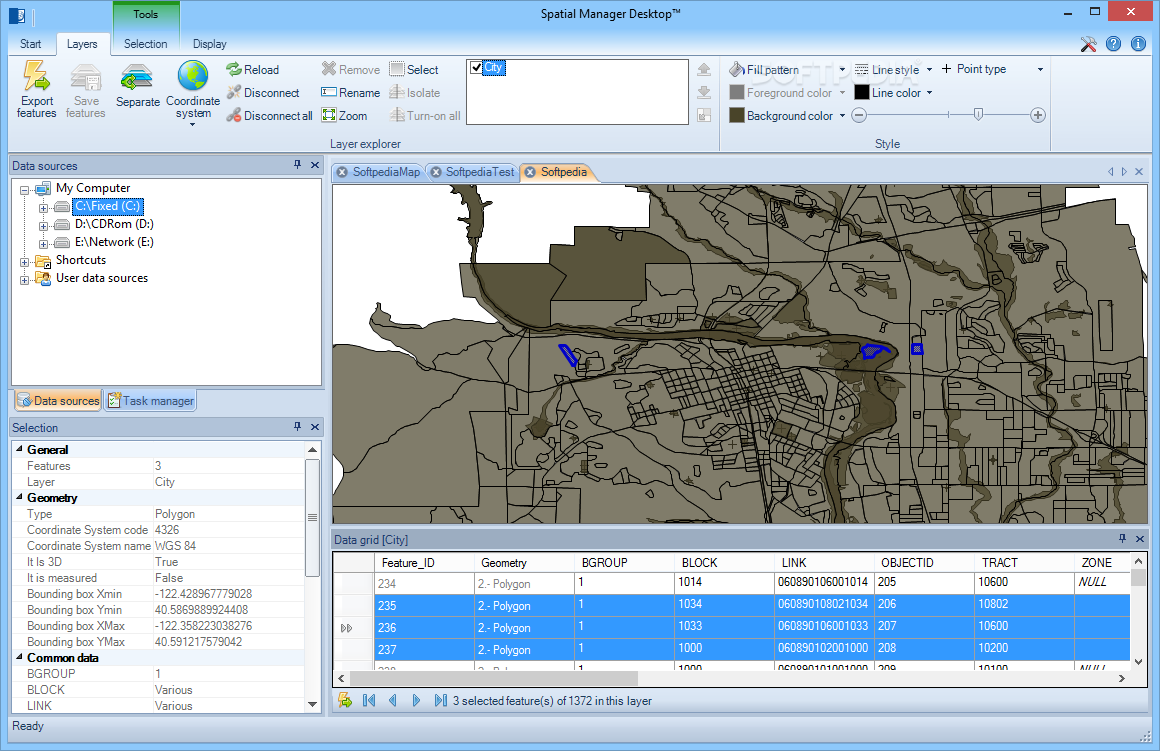This screenshot has width=1160, height=751.
Task: Click Disconnect all
Action: click(x=269, y=115)
